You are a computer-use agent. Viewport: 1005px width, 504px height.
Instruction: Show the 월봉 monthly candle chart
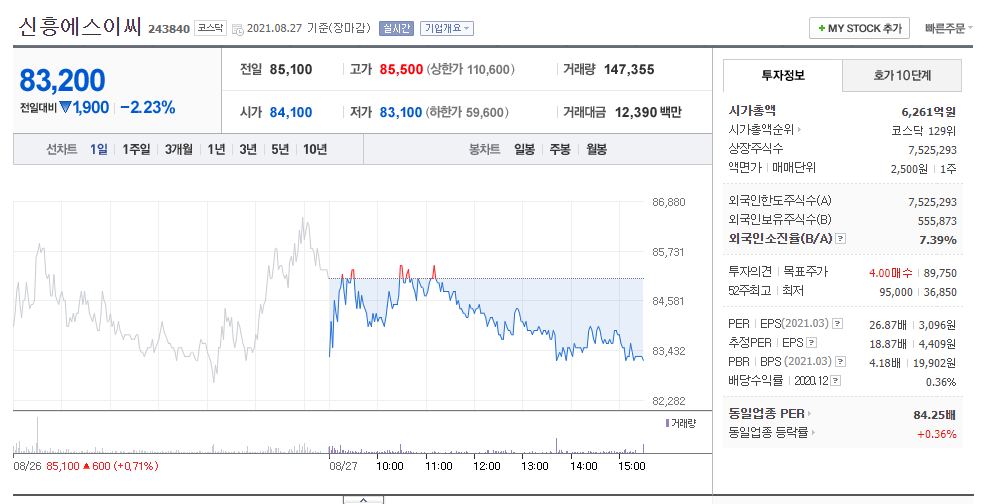(596, 149)
